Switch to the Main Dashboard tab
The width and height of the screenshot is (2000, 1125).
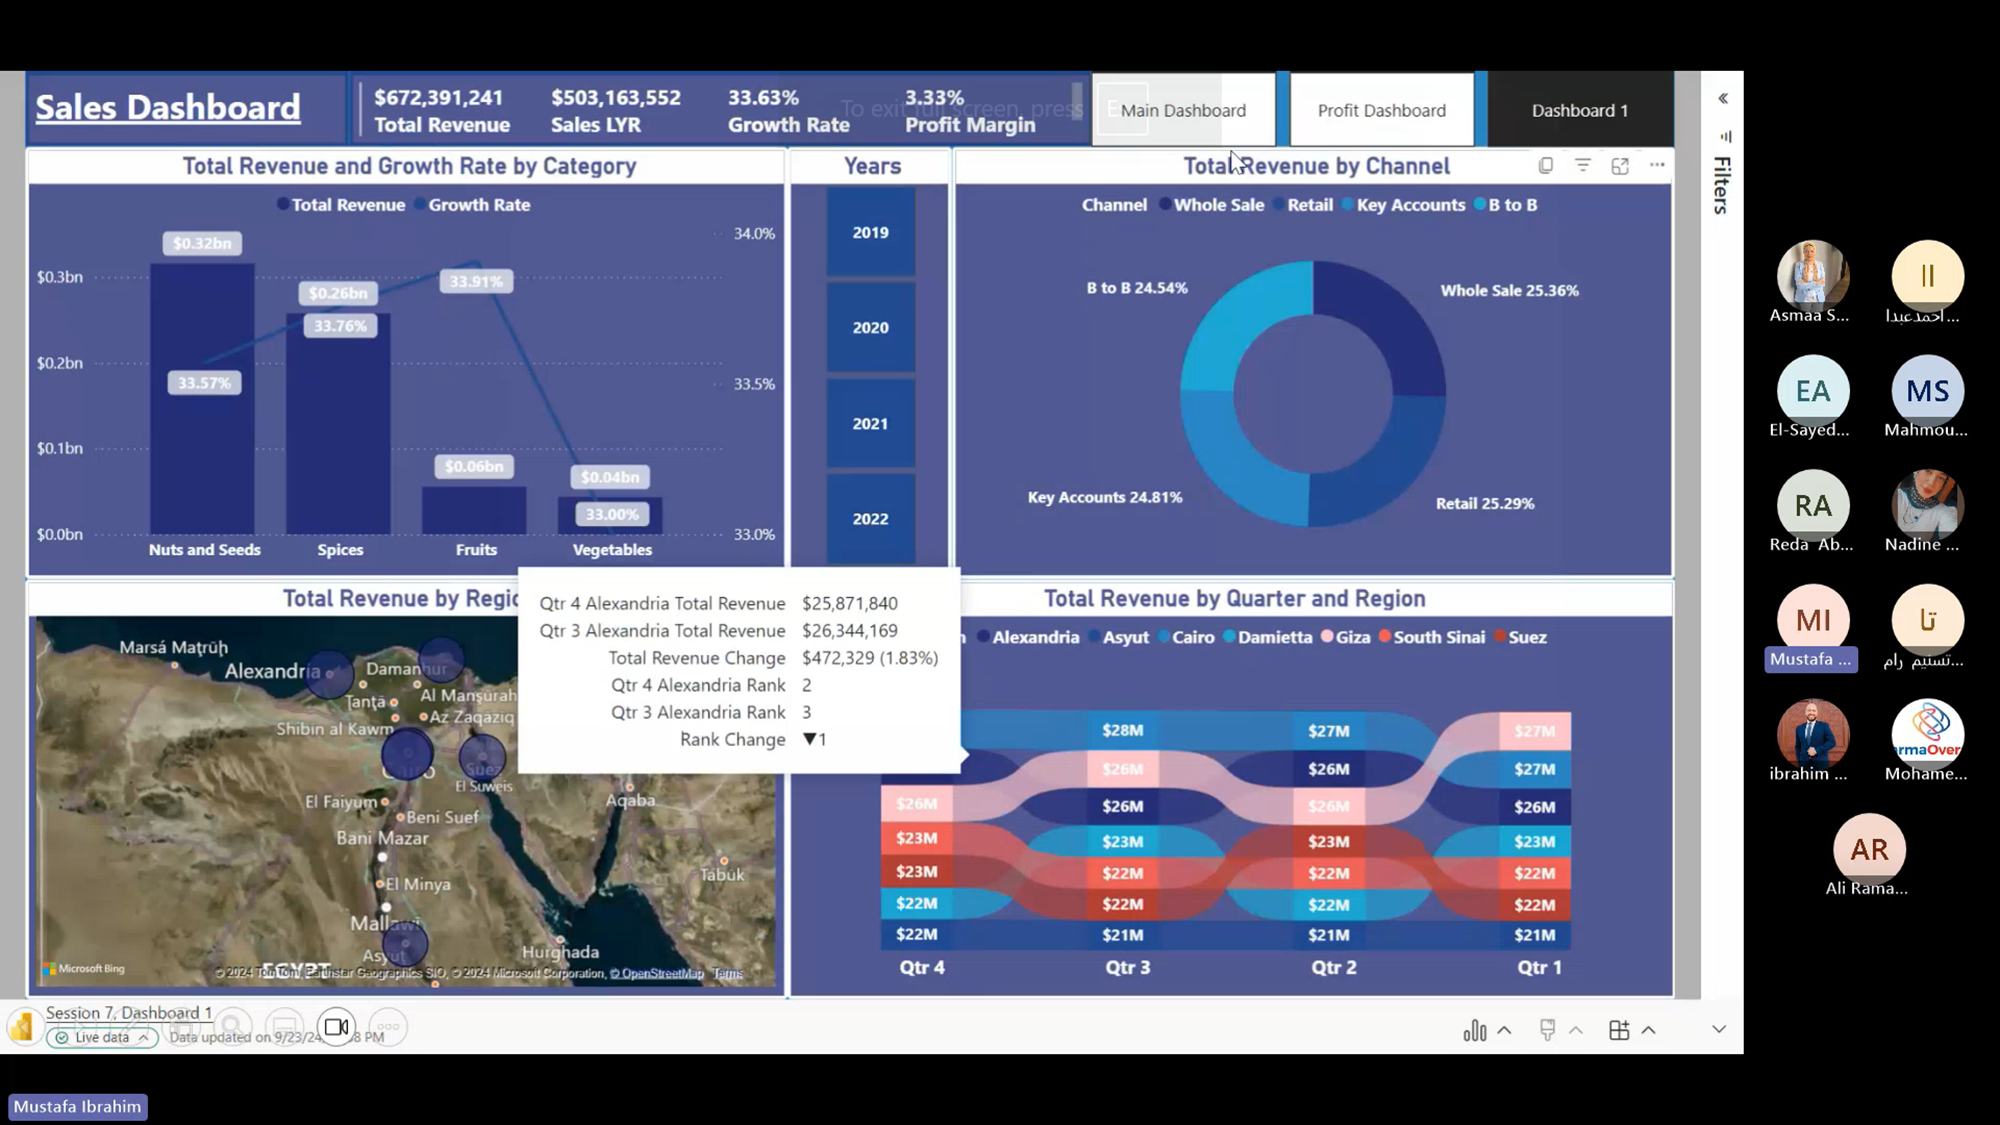(x=1183, y=110)
